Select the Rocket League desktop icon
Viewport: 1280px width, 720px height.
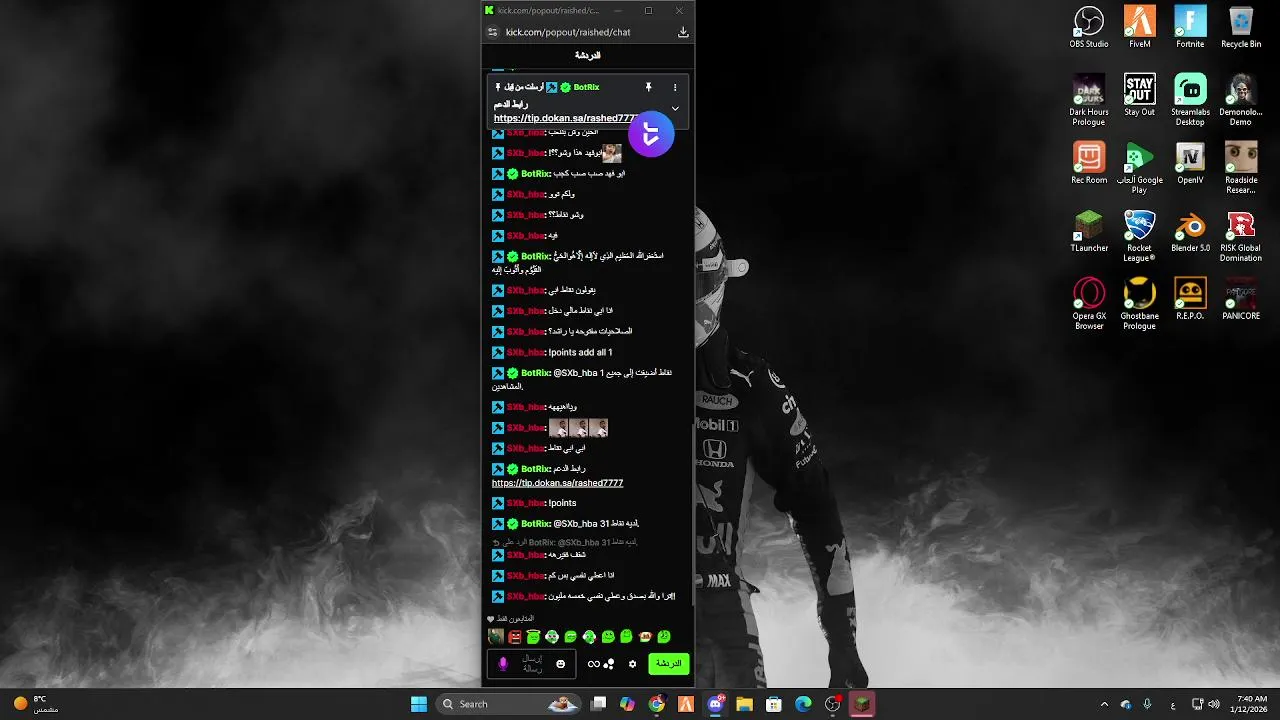tap(1139, 236)
